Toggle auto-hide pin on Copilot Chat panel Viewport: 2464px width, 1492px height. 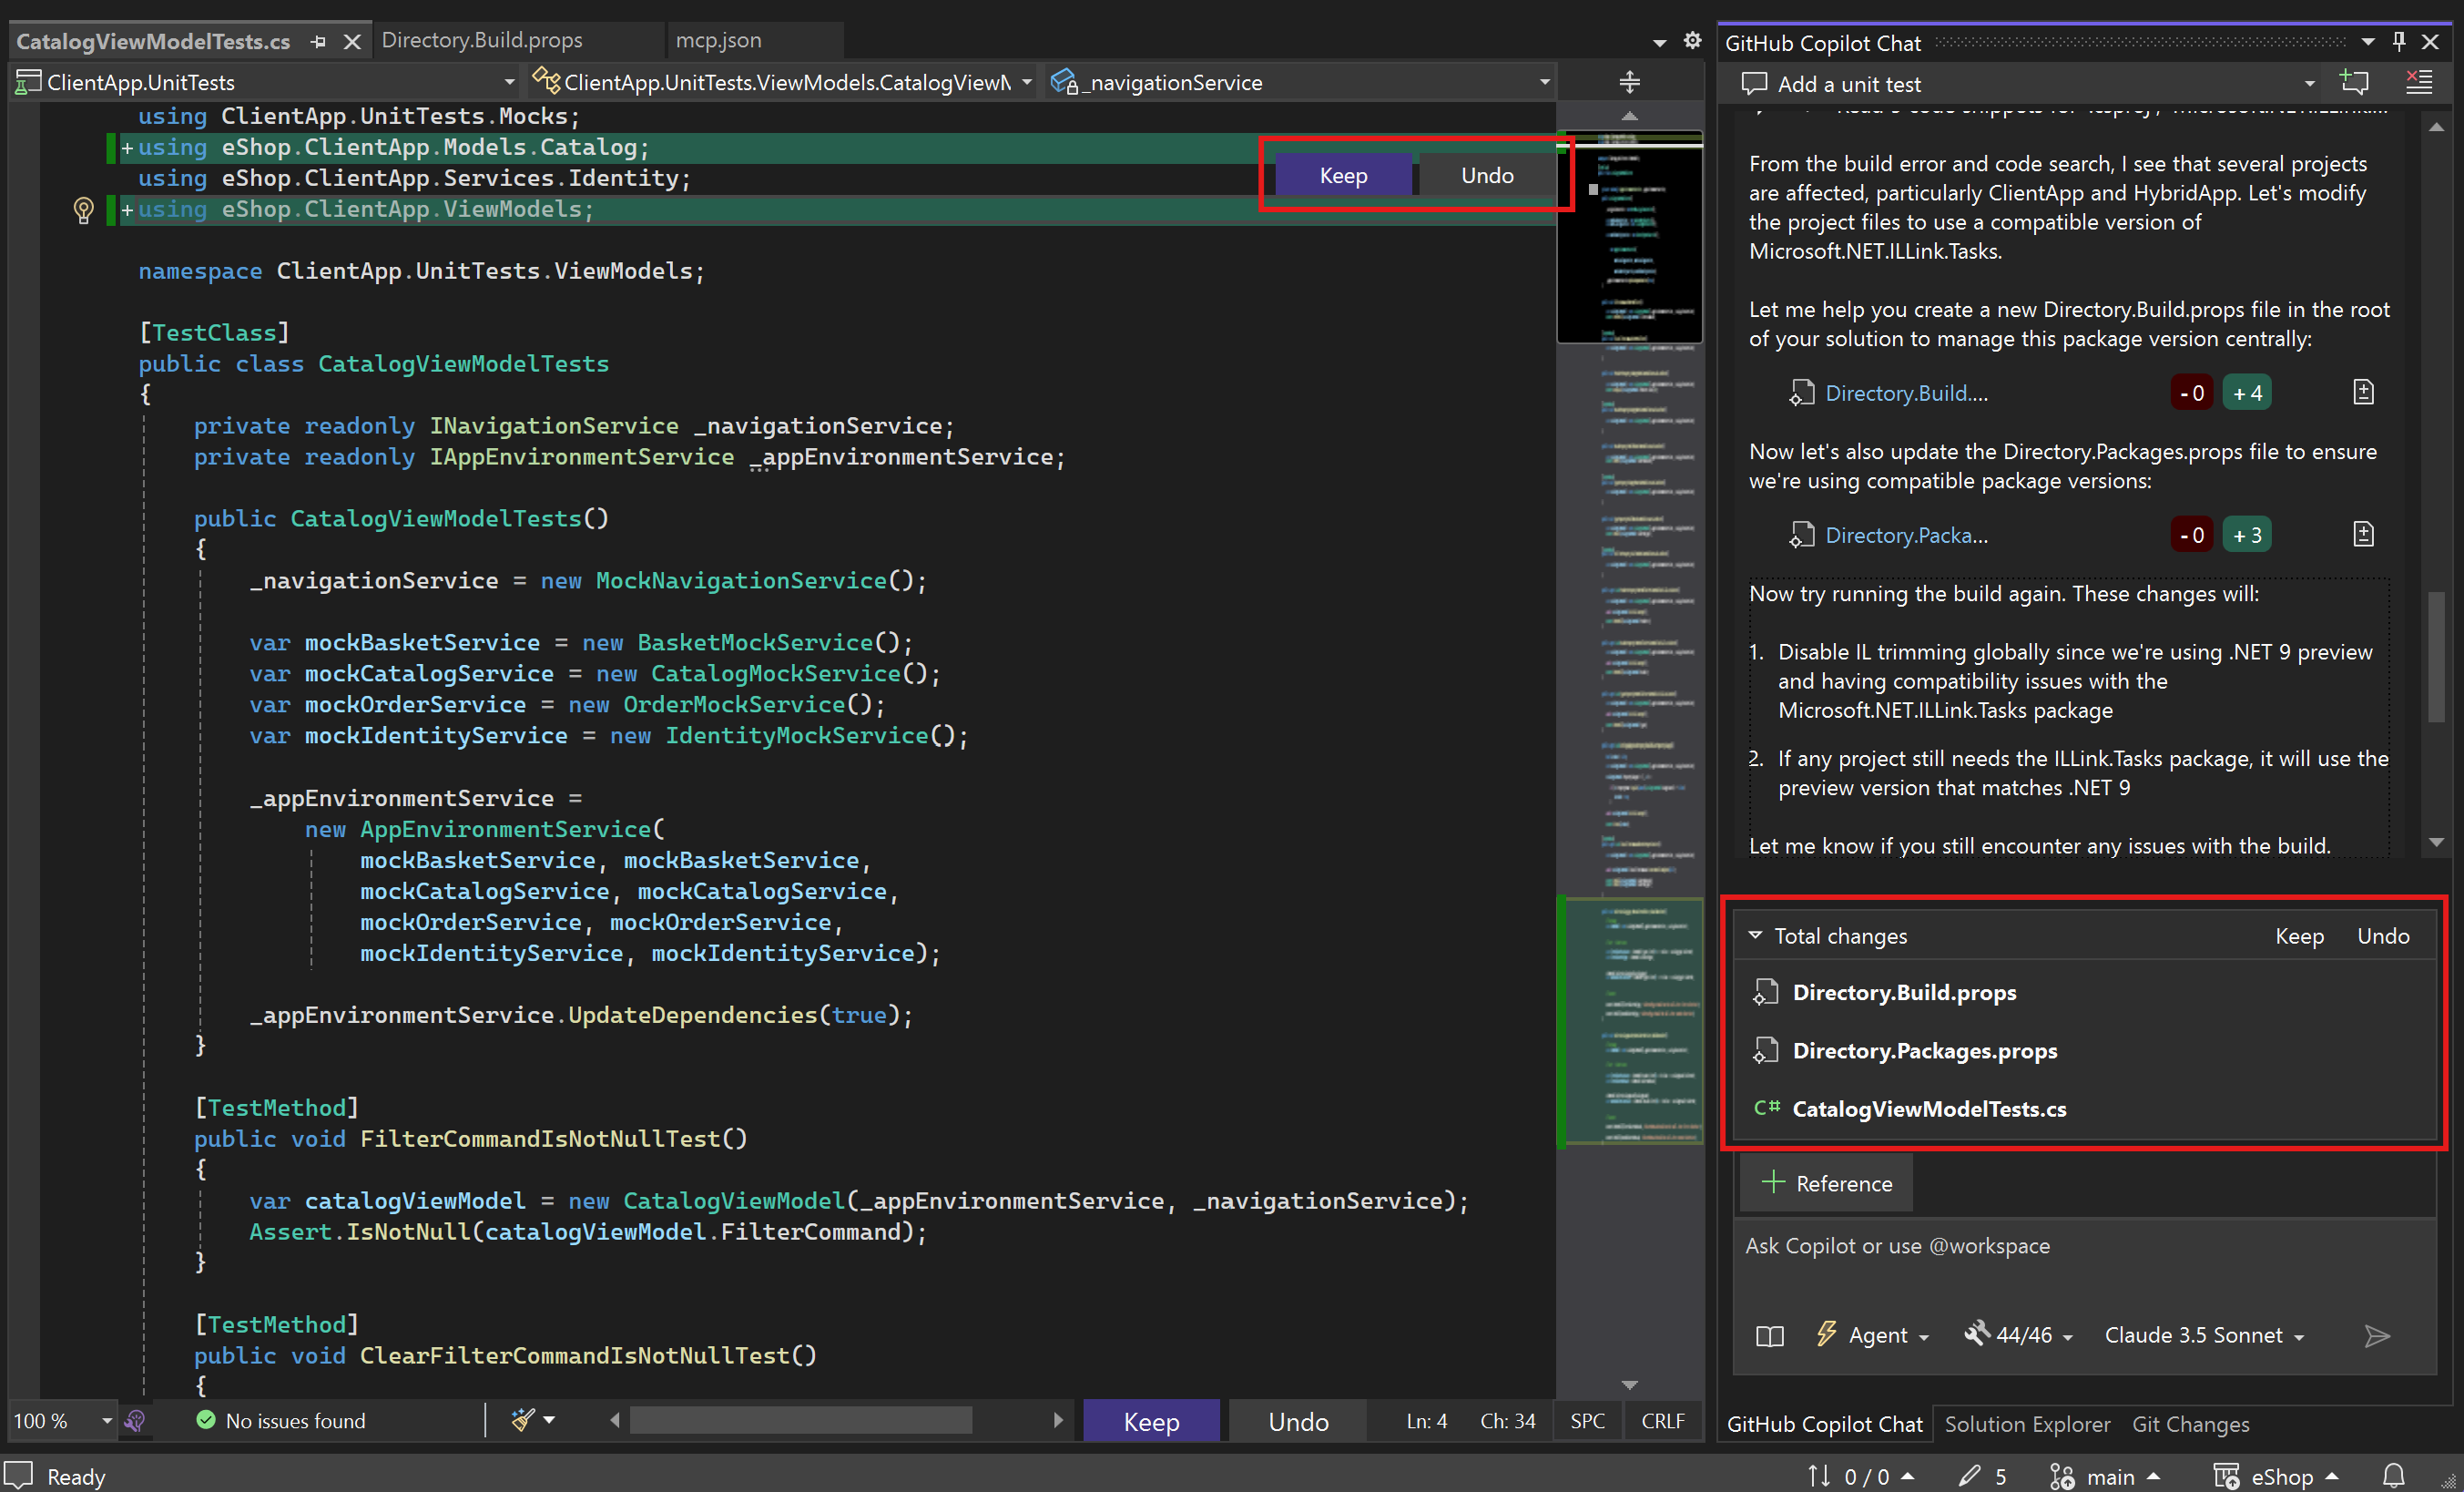point(2399,41)
